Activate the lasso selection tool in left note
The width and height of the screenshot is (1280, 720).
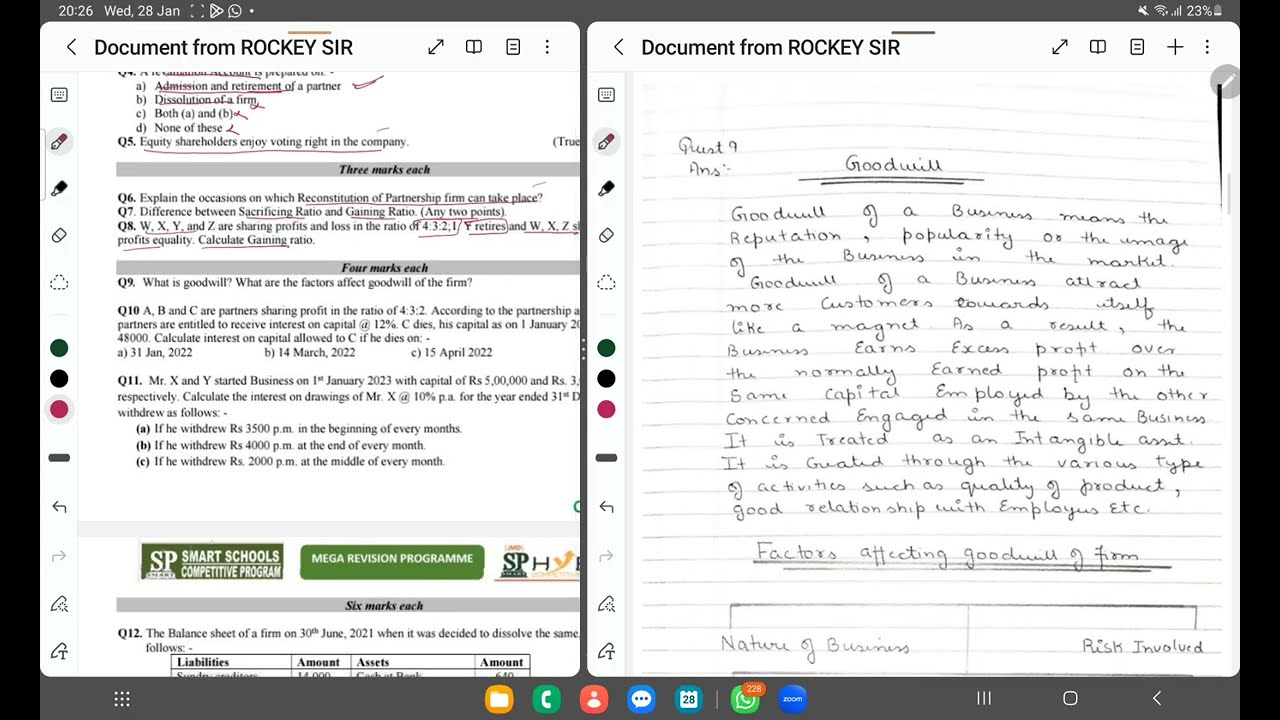tap(59, 282)
